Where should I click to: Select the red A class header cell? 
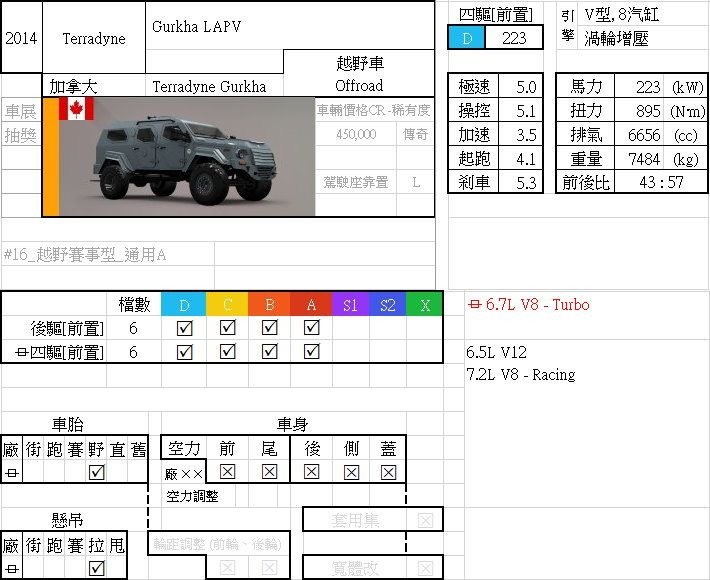click(312, 304)
